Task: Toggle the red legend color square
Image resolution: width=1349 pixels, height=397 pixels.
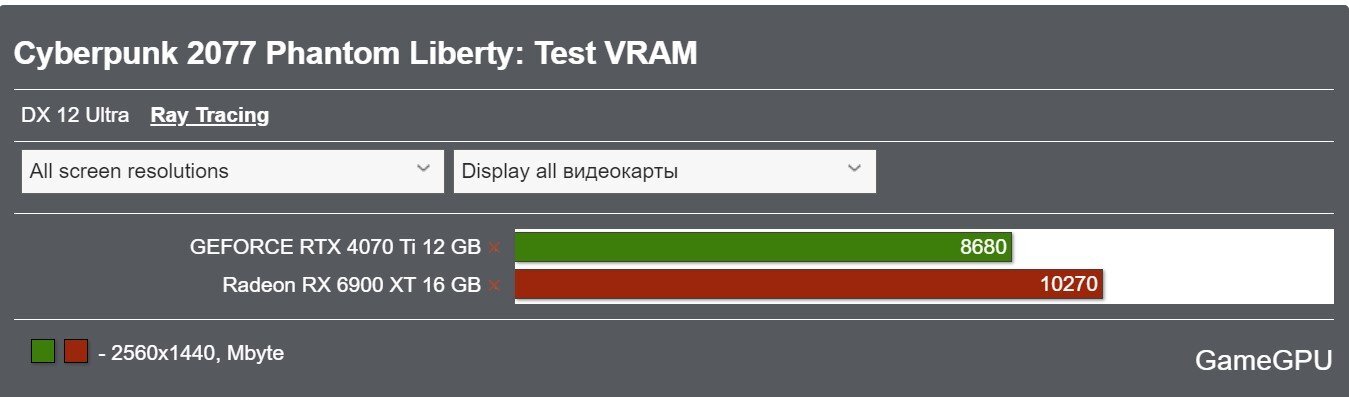Action: [x=76, y=351]
